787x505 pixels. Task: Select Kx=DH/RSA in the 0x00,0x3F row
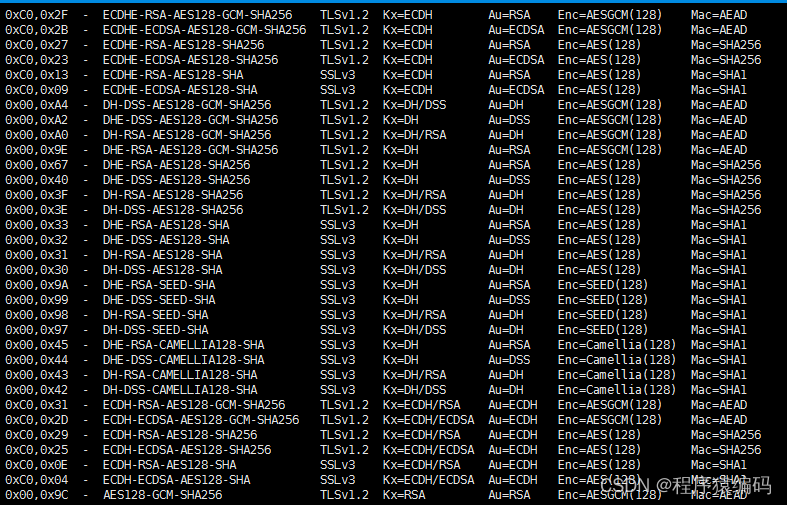(414, 195)
